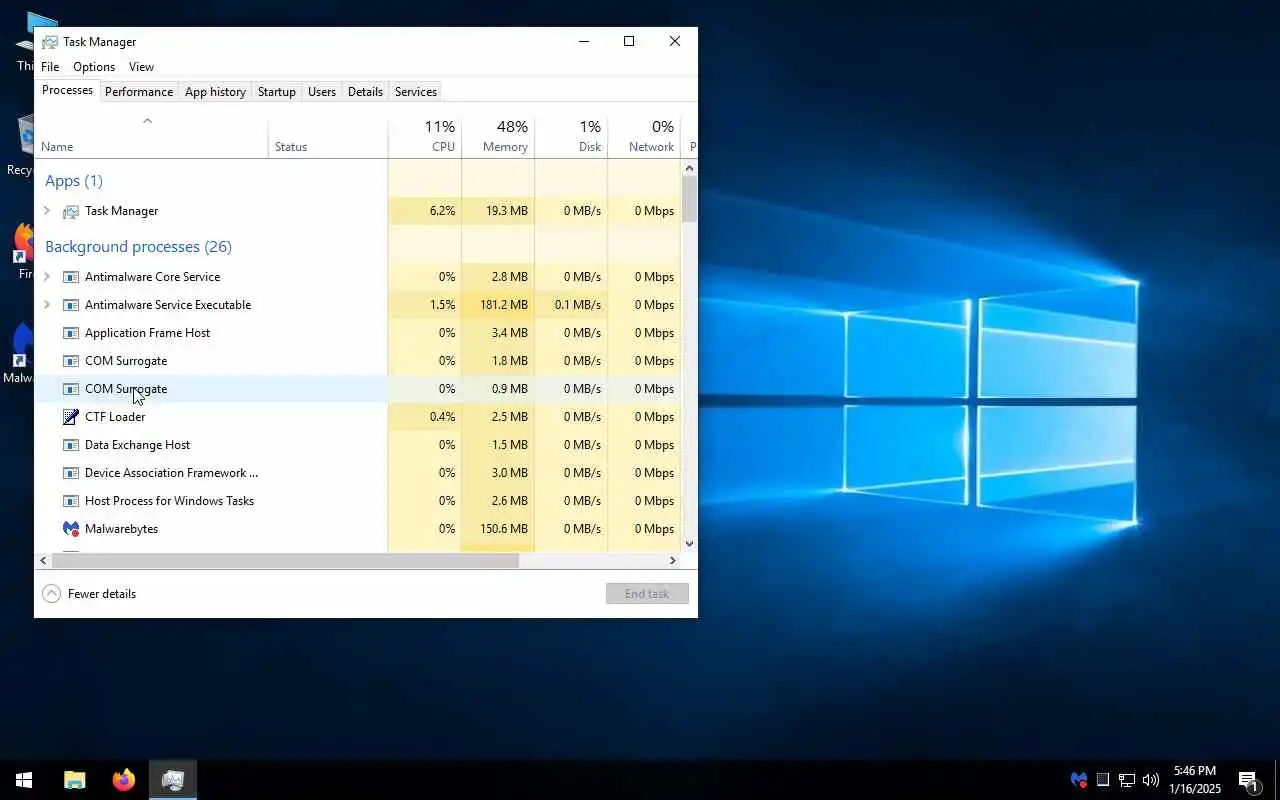Viewport: 1280px width, 800px height.
Task: Sort processes by CPU column
Action: pos(425,137)
